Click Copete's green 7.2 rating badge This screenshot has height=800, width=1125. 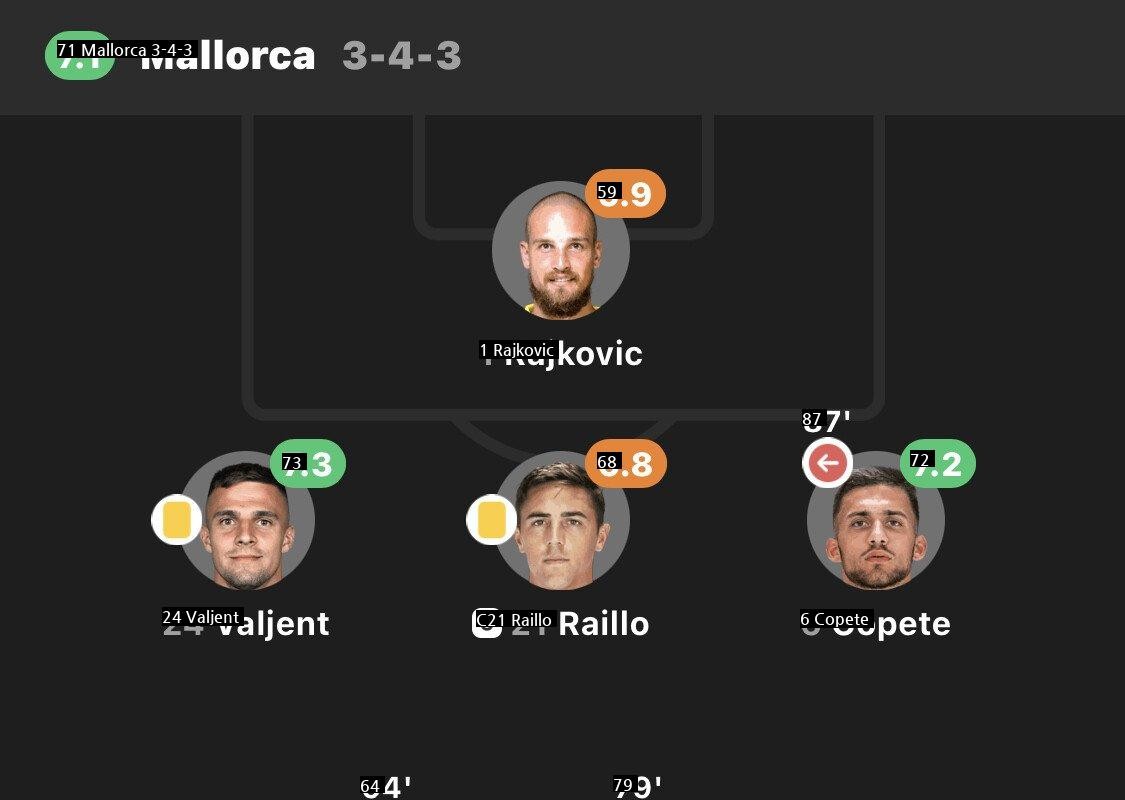tap(937, 464)
